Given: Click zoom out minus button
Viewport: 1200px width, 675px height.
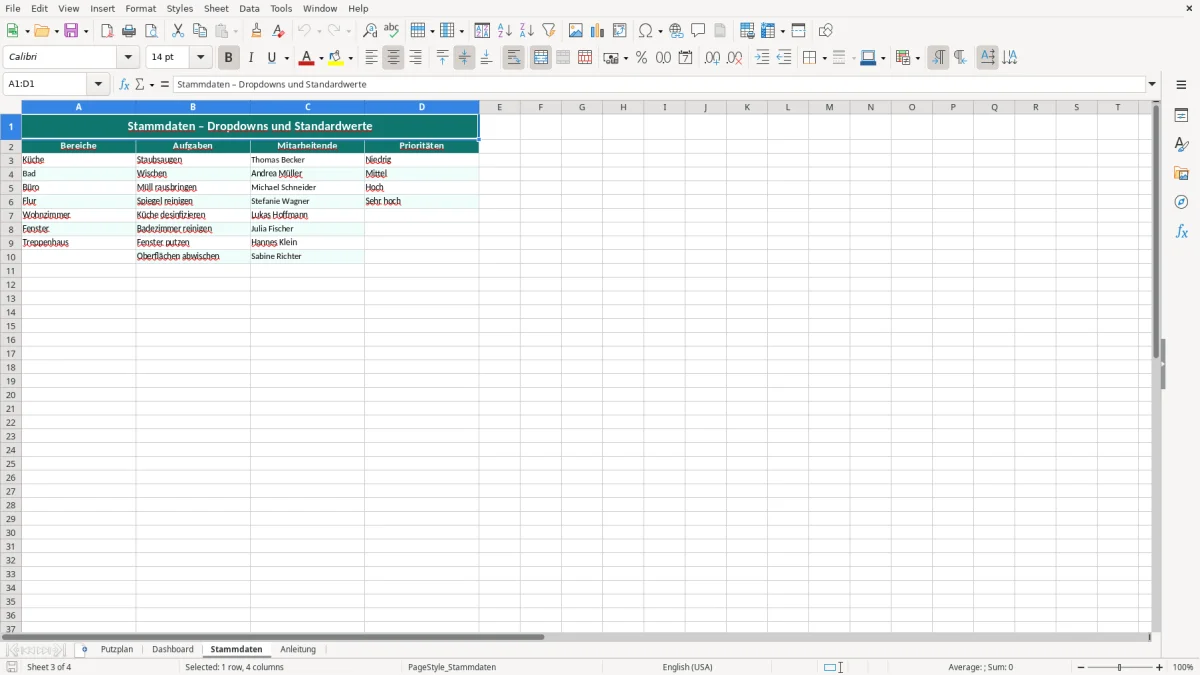Looking at the screenshot, I should pos(1081,667).
